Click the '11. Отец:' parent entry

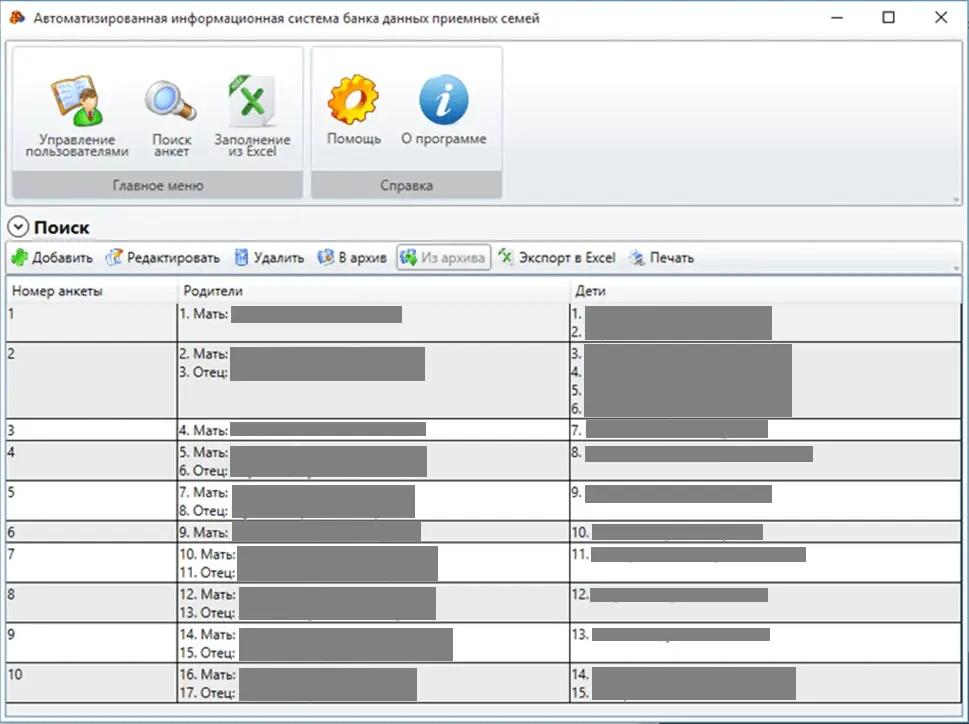pos(208,573)
